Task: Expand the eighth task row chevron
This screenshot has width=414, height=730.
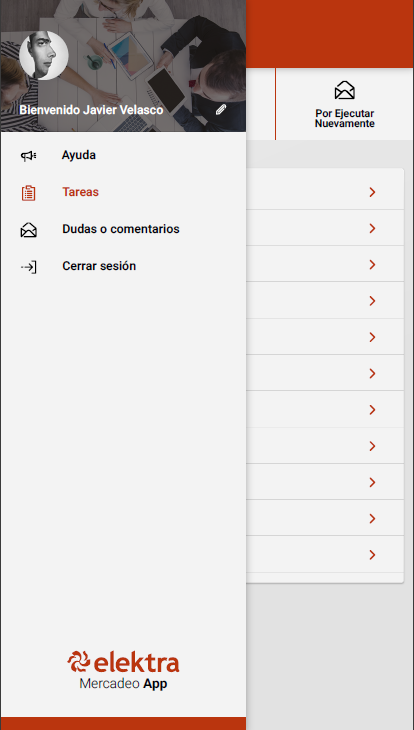Action: coord(372,446)
